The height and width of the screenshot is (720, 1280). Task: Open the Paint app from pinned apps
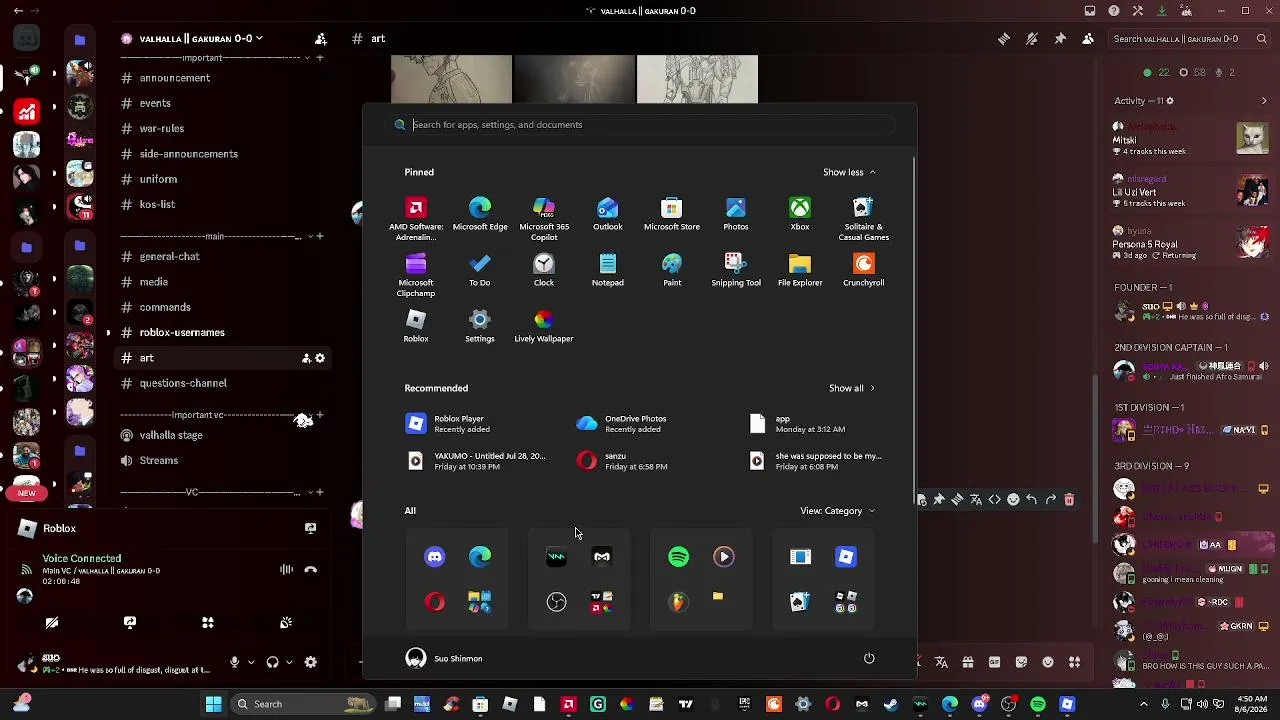click(672, 270)
